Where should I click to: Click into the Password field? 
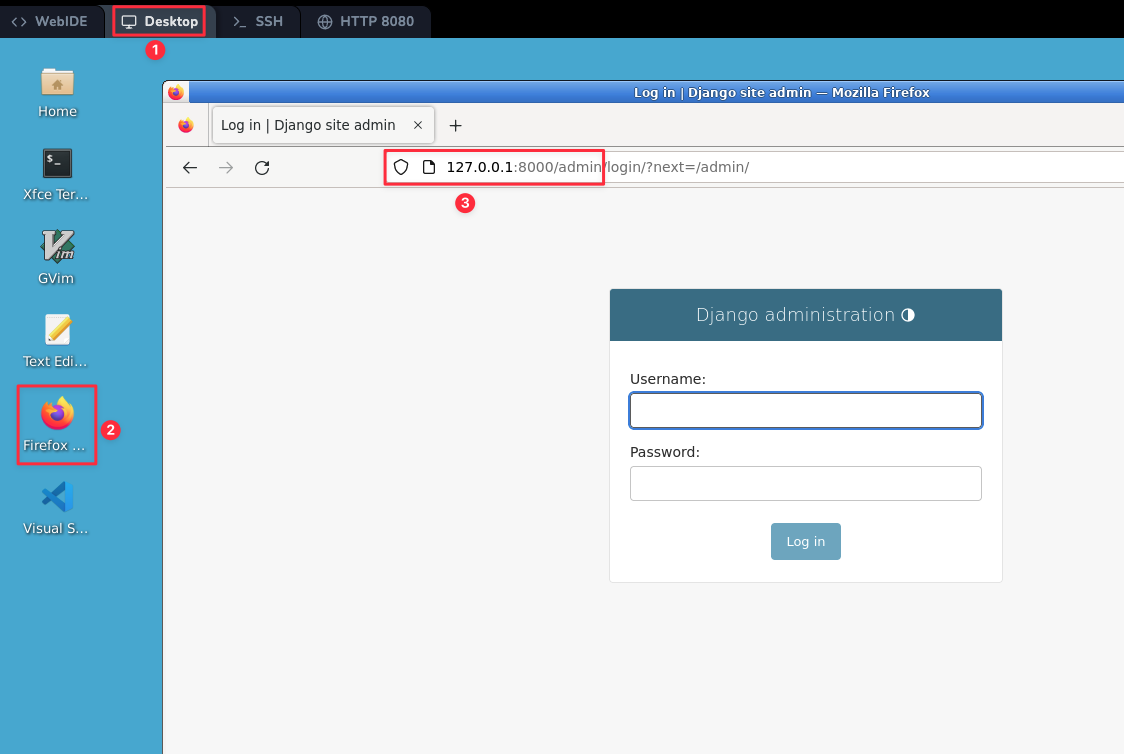click(805, 483)
